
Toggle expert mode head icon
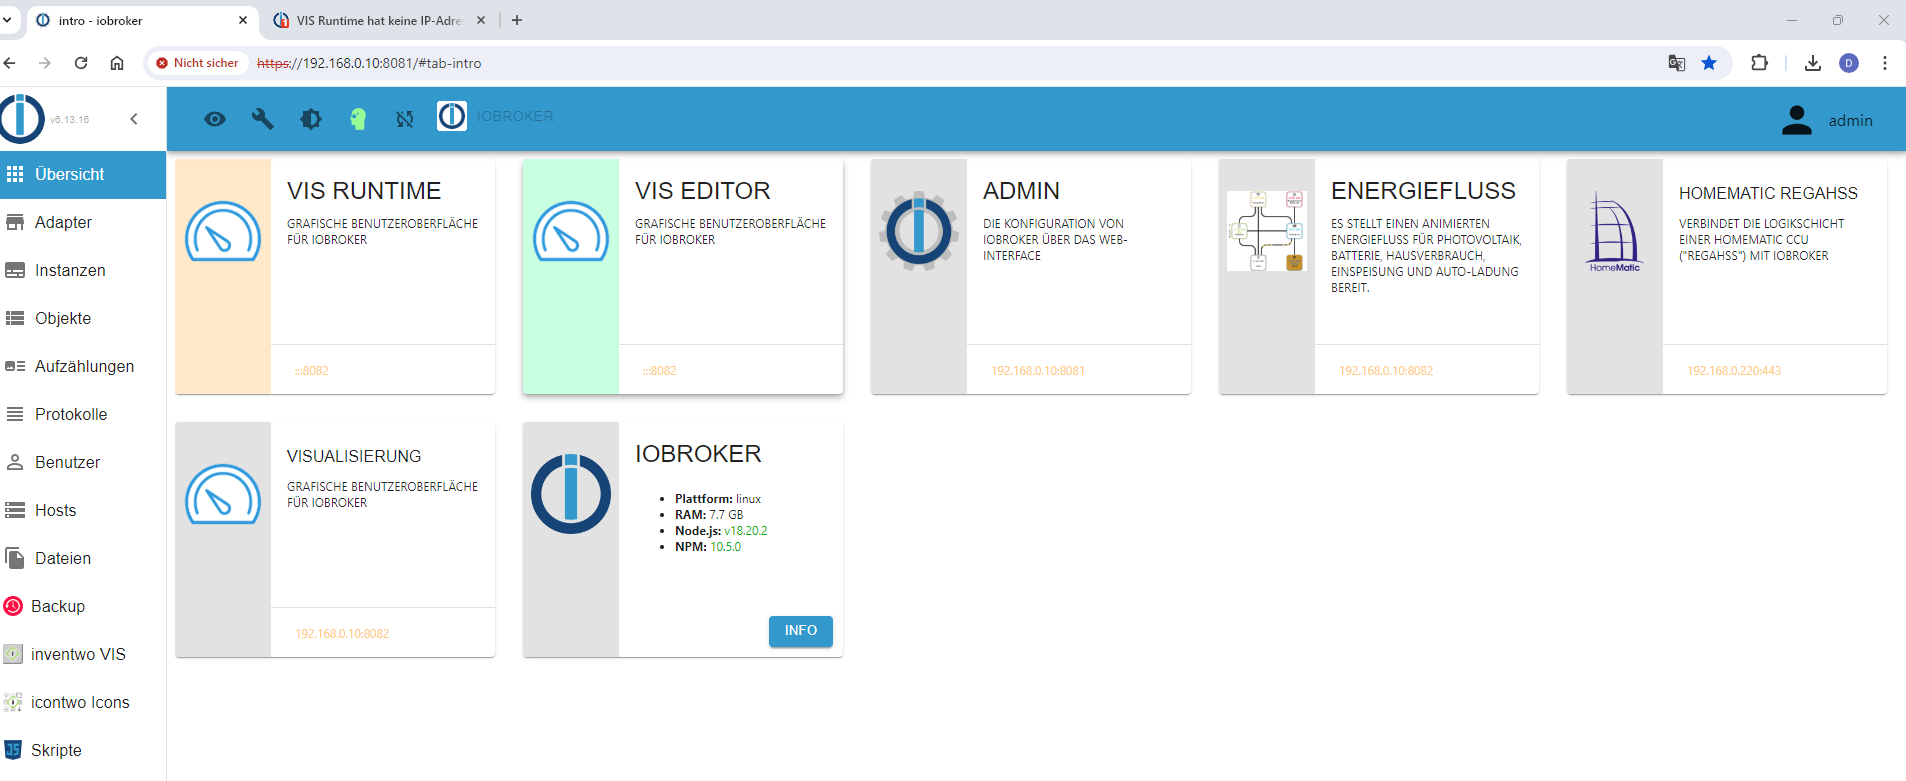click(x=358, y=119)
